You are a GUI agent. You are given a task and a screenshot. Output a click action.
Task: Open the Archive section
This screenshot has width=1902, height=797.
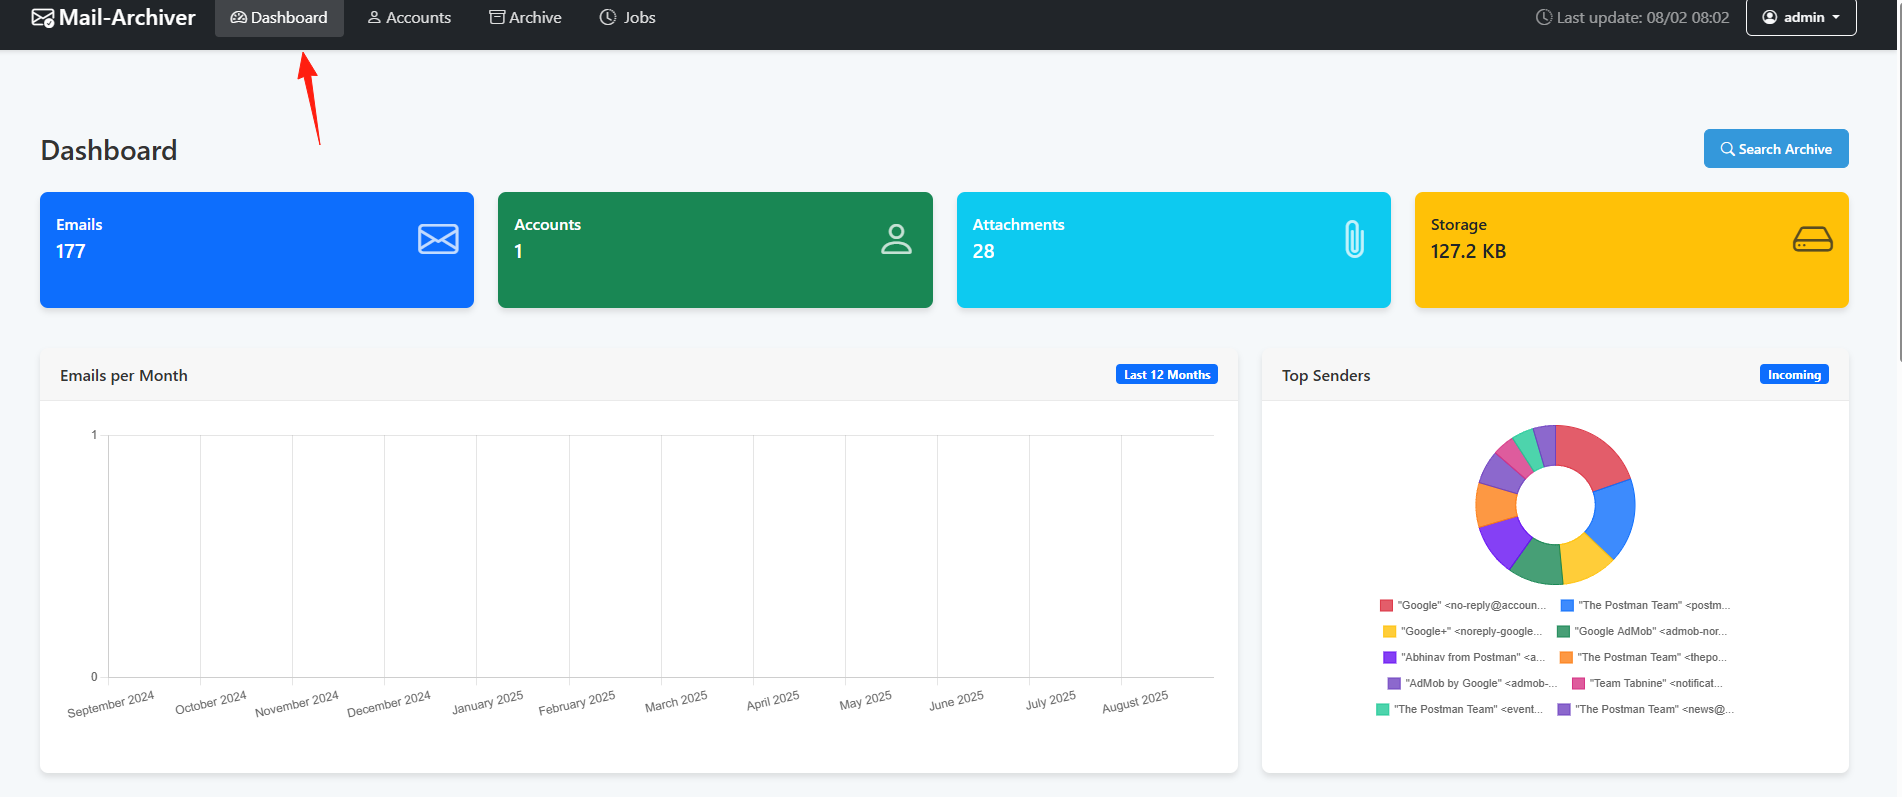click(x=525, y=18)
